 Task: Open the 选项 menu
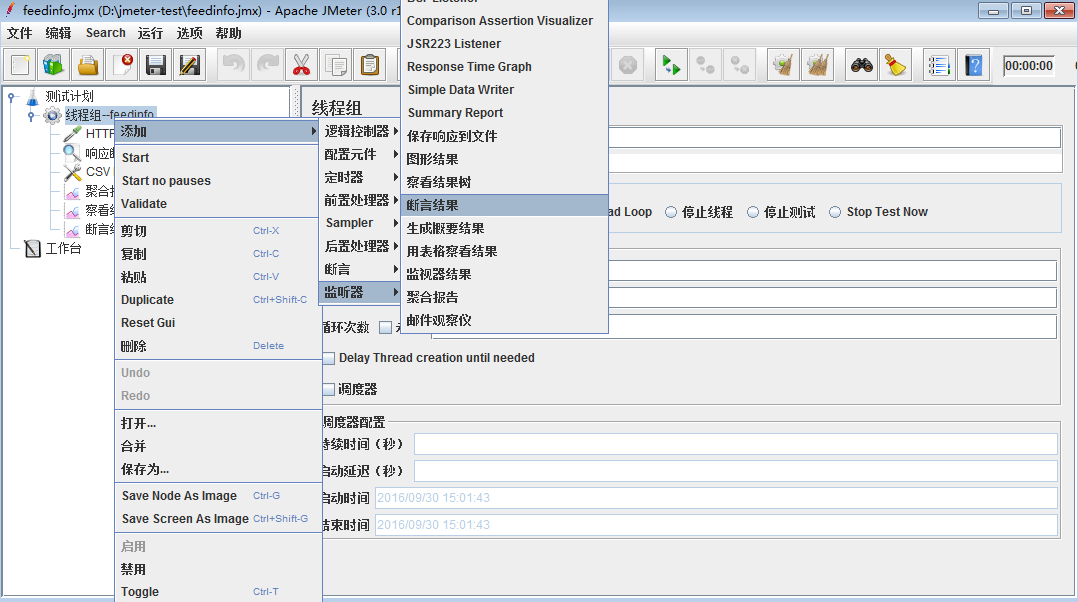click(x=189, y=33)
